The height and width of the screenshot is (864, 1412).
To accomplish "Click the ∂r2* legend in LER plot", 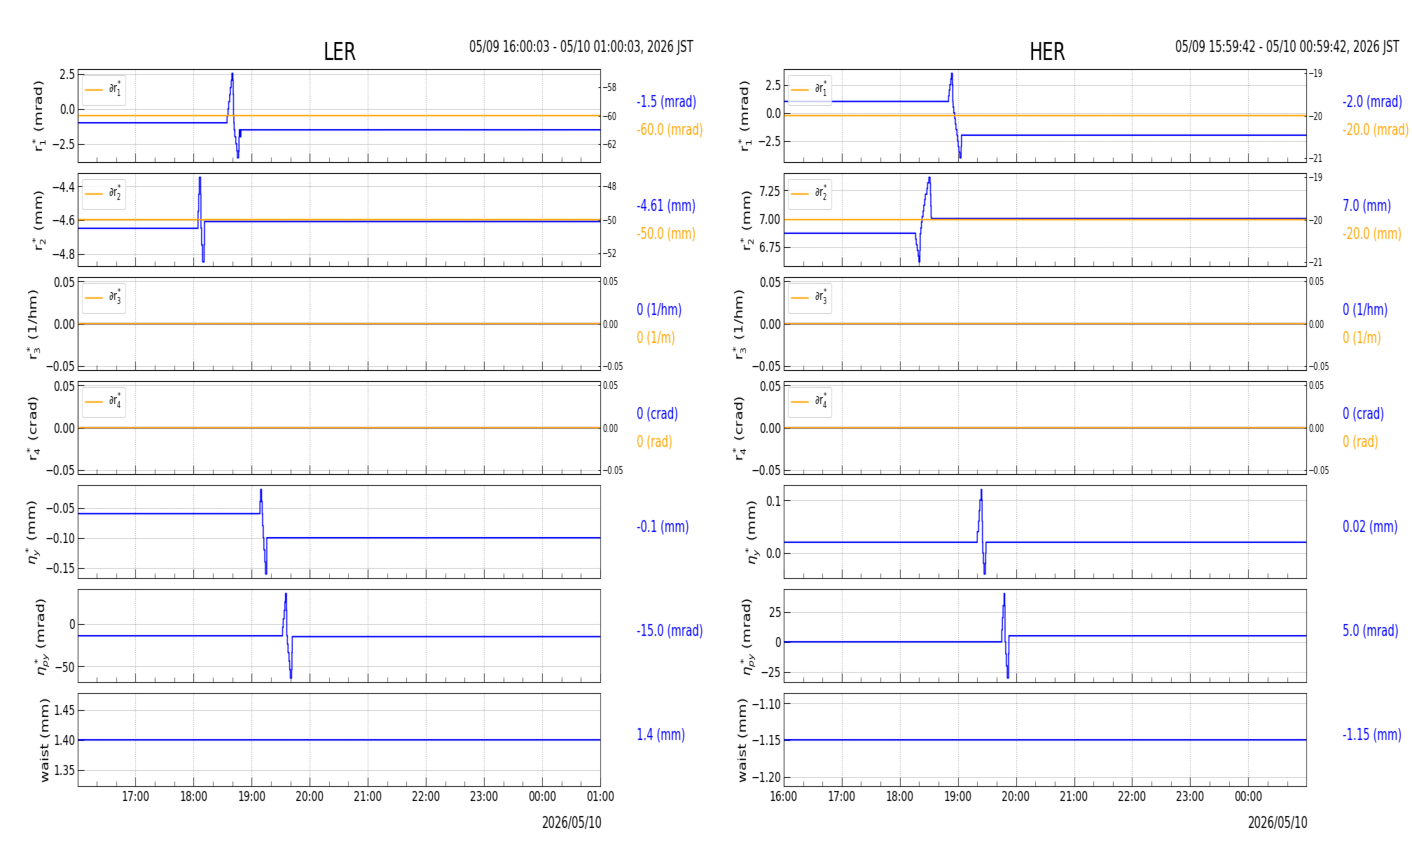I will (x=104, y=194).
